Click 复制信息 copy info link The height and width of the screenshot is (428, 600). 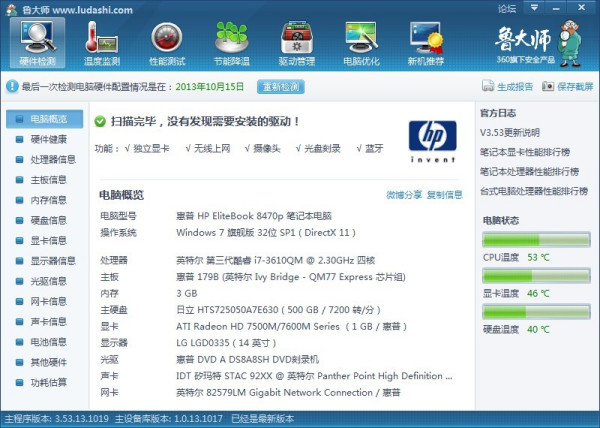(x=444, y=195)
